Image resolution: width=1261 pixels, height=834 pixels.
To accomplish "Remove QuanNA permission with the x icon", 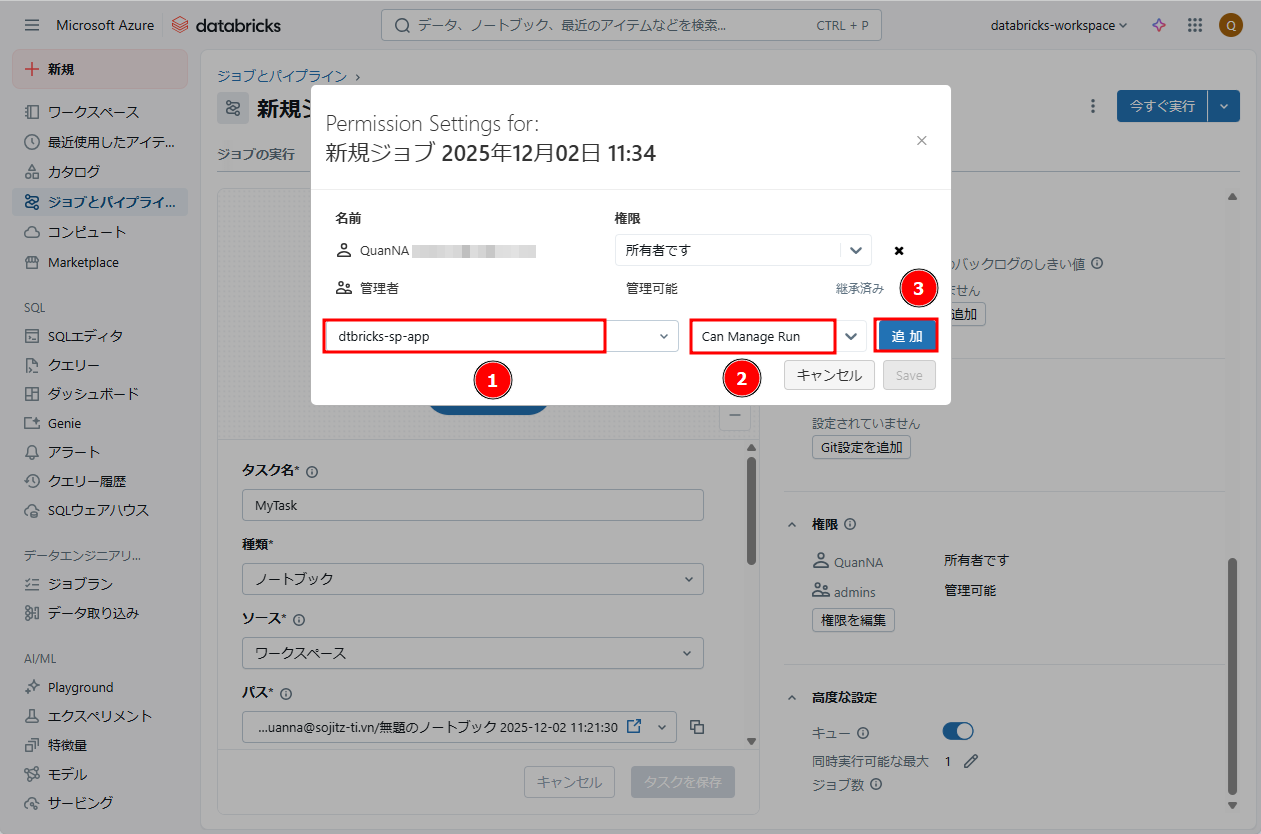I will 899,251.
